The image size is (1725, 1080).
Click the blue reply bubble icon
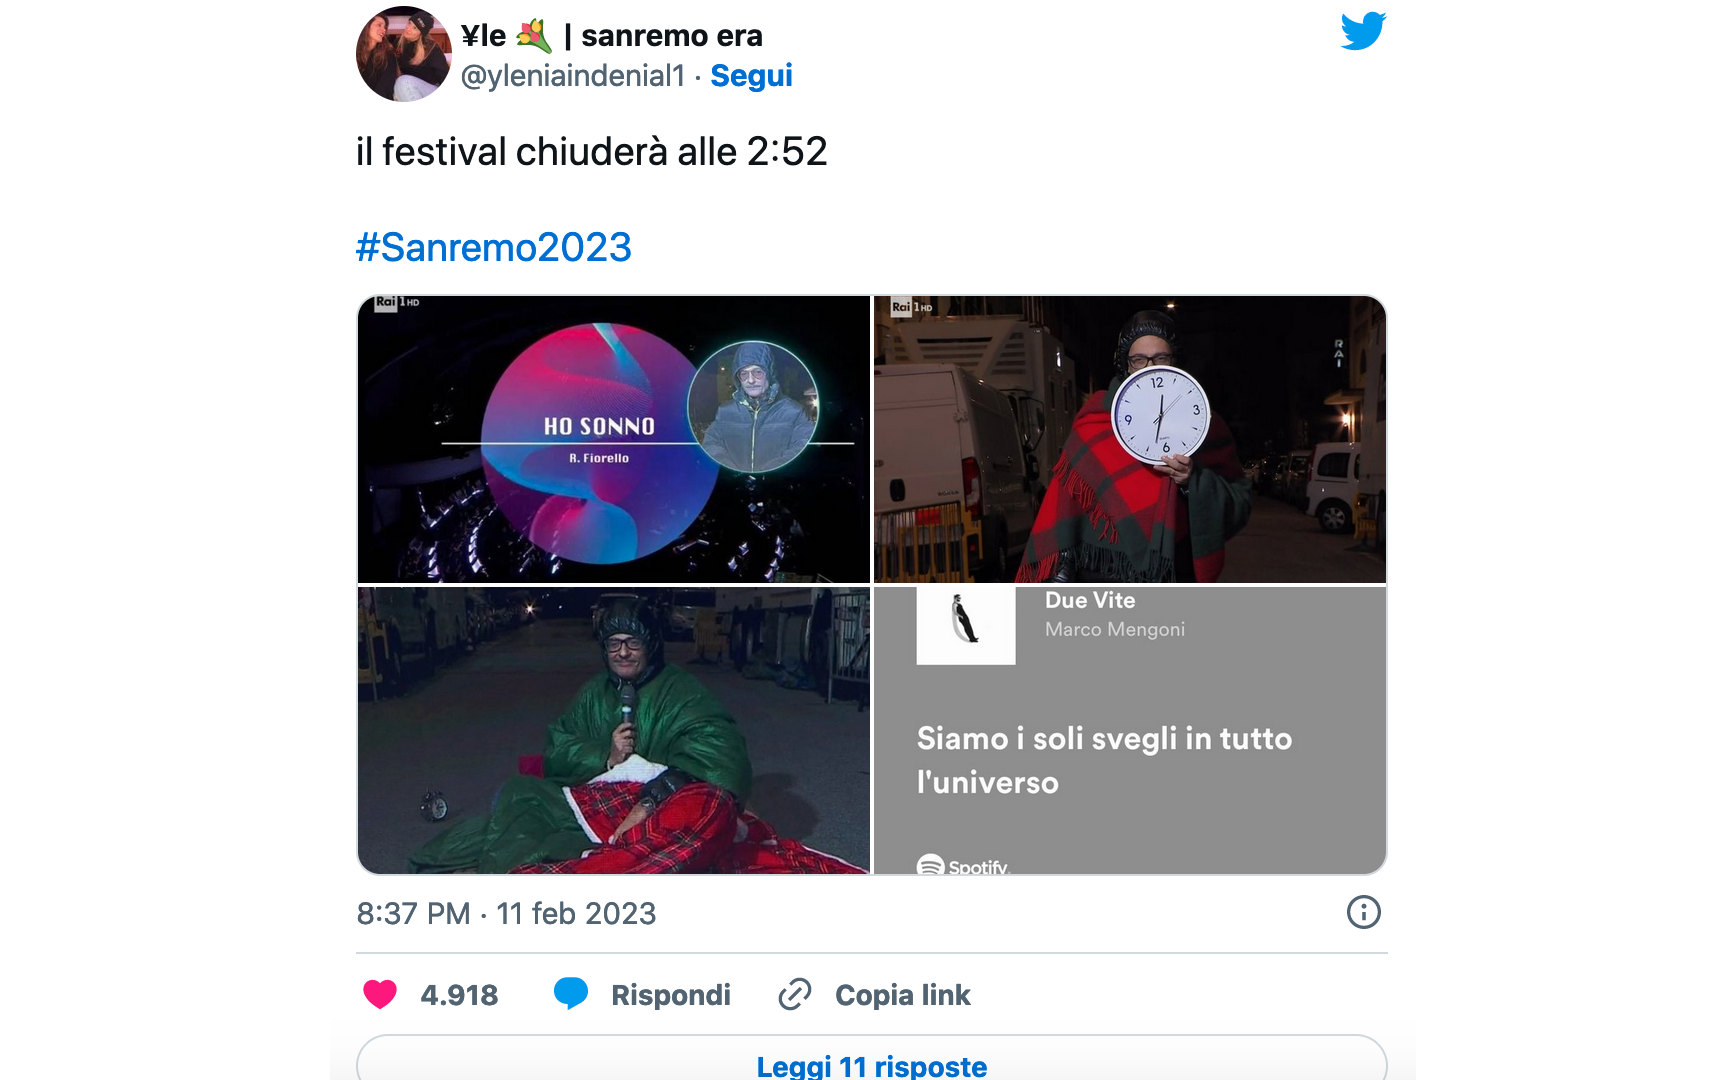[571, 993]
